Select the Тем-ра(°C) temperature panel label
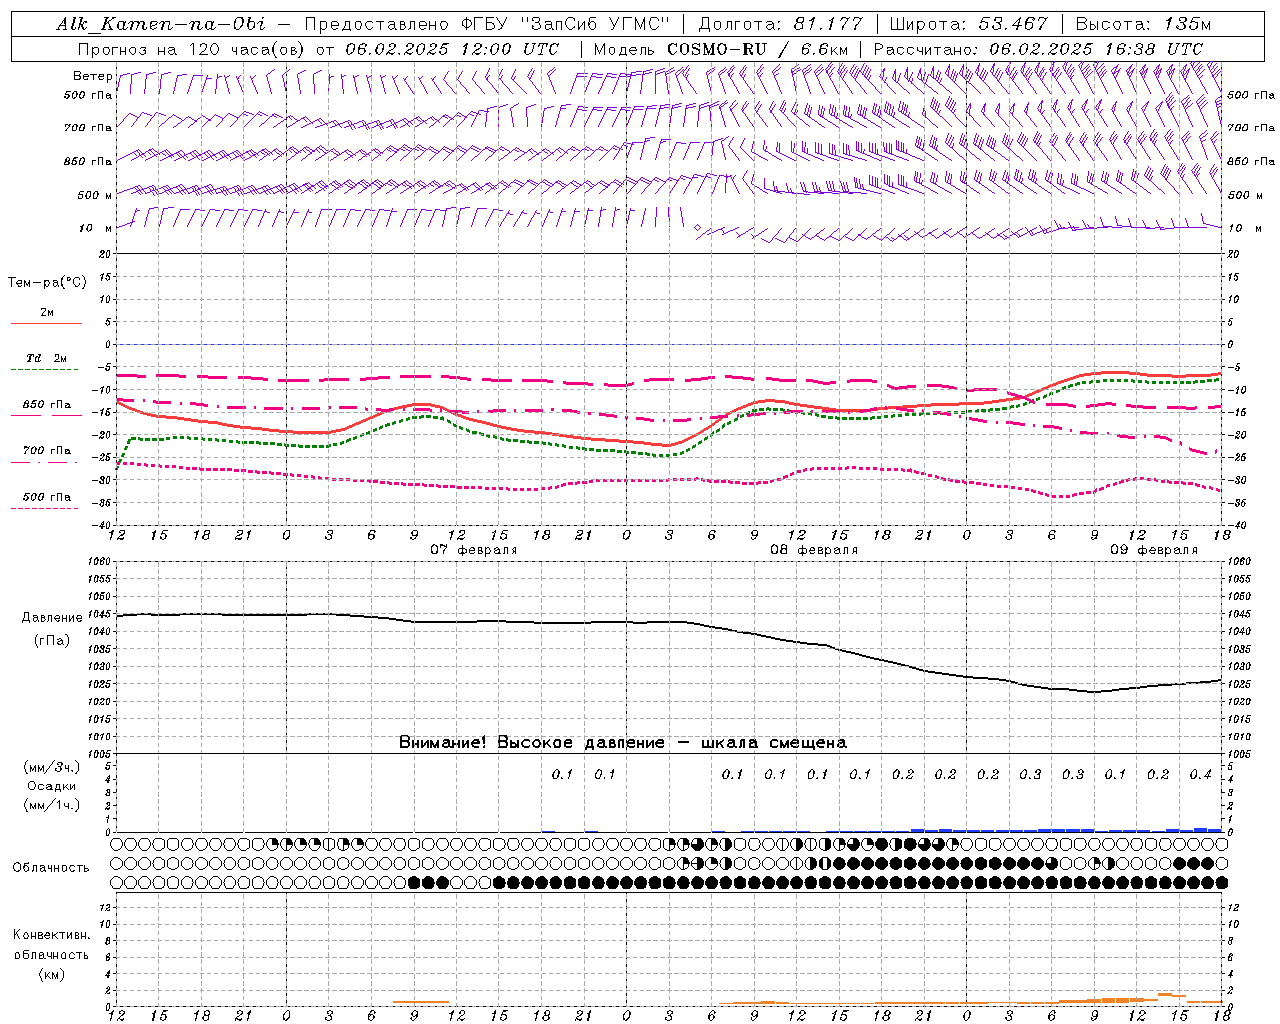The image size is (1280, 1024). coord(47,283)
